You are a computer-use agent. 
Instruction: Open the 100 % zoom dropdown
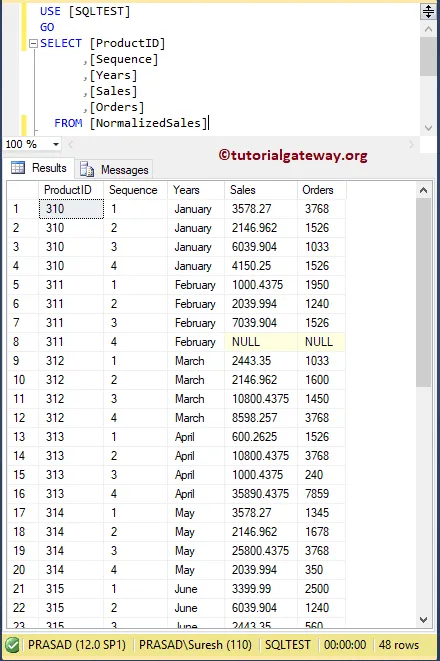click(x=56, y=145)
